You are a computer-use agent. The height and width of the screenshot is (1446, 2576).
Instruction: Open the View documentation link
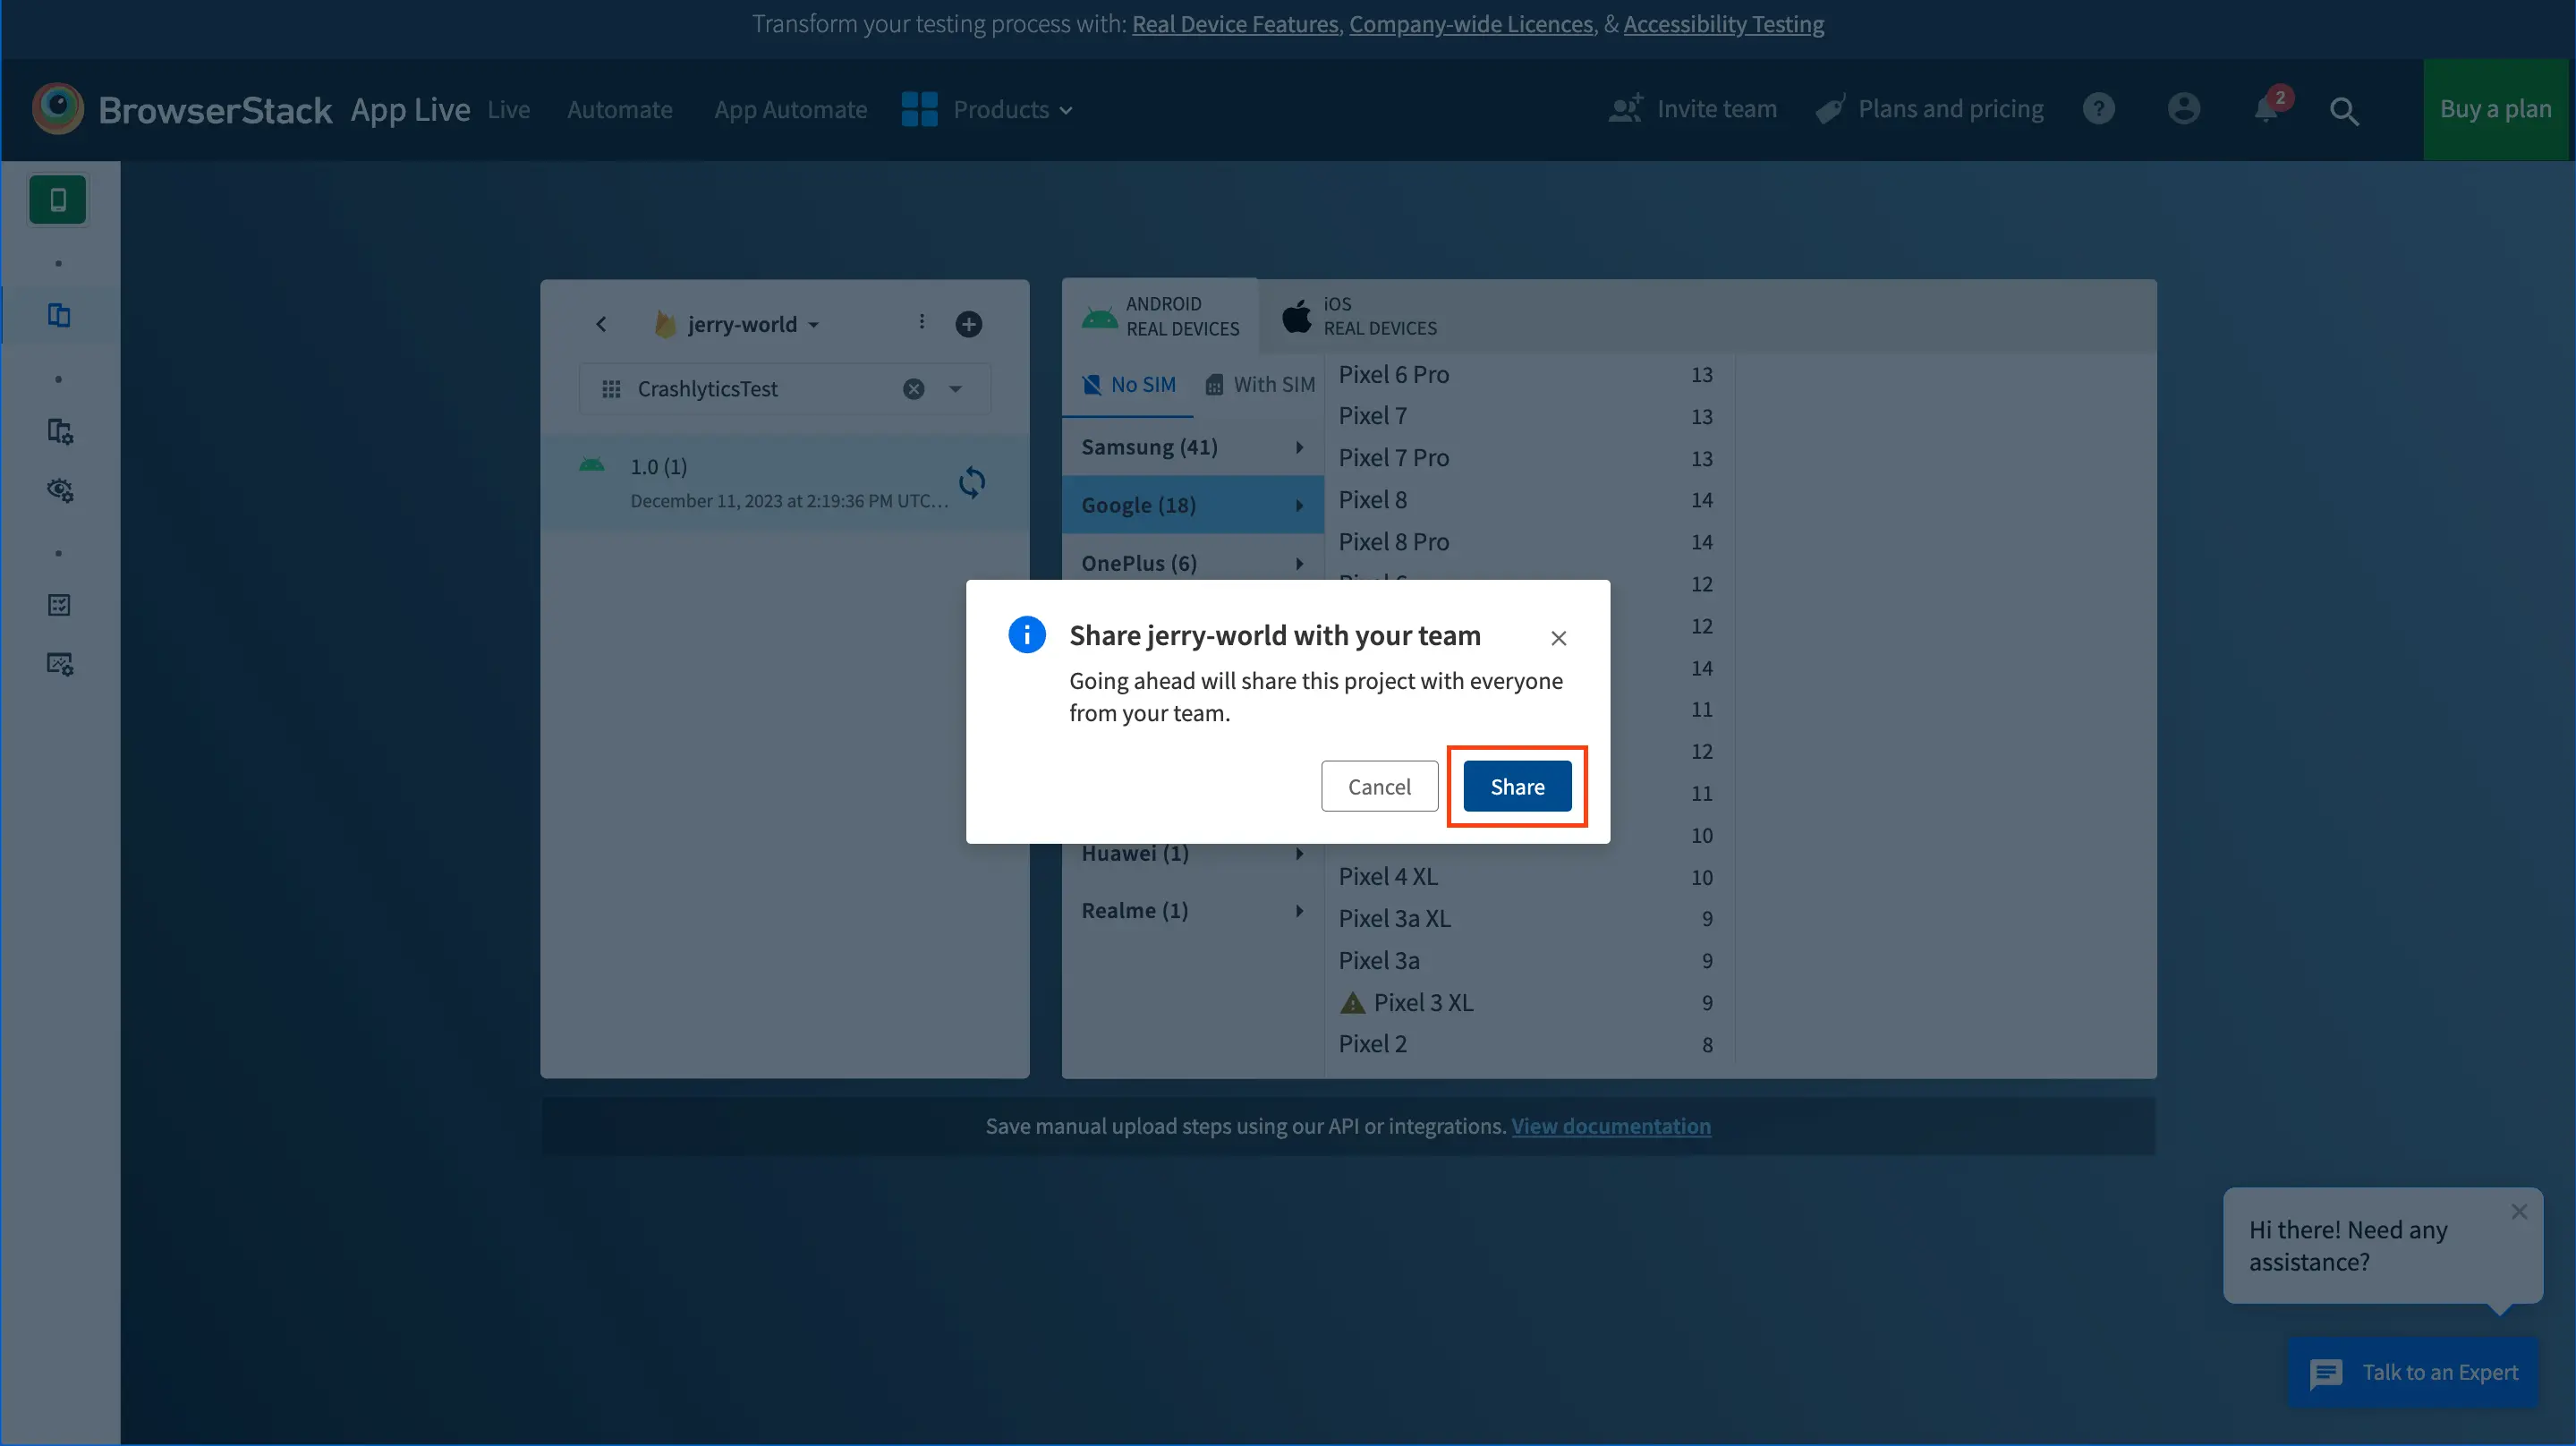point(1610,1126)
